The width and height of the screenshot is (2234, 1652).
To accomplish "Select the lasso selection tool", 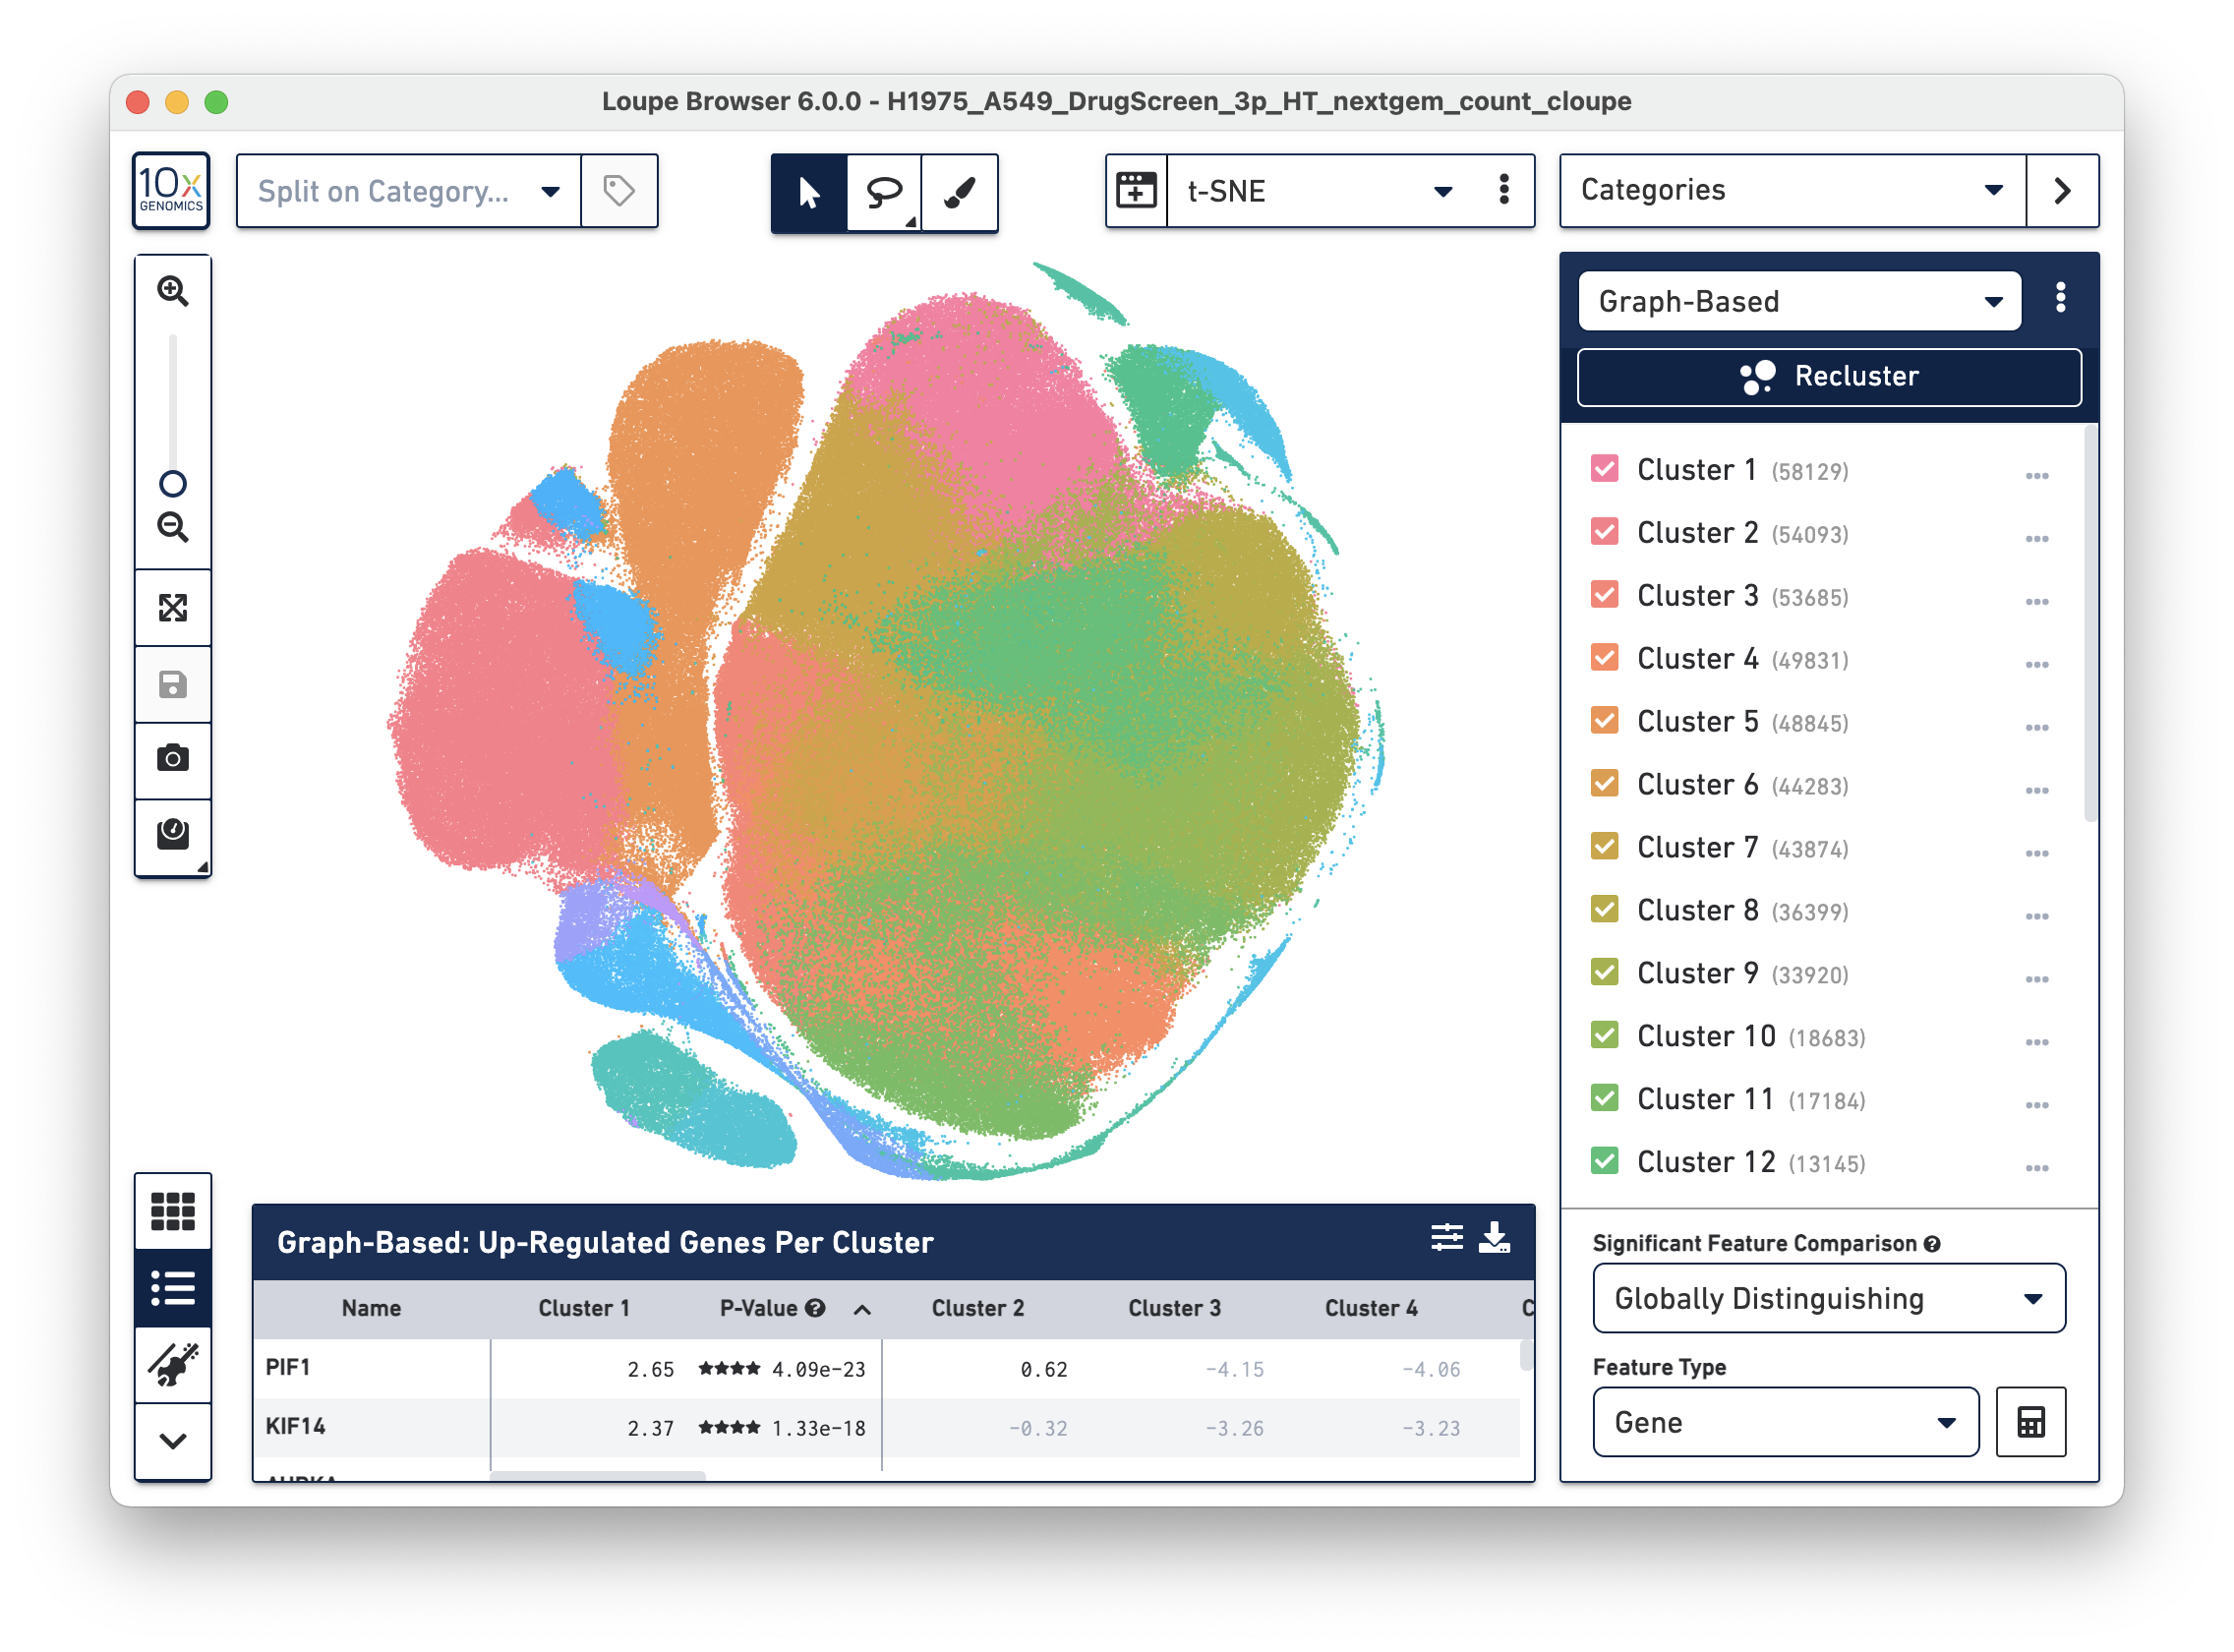I will click(x=886, y=189).
